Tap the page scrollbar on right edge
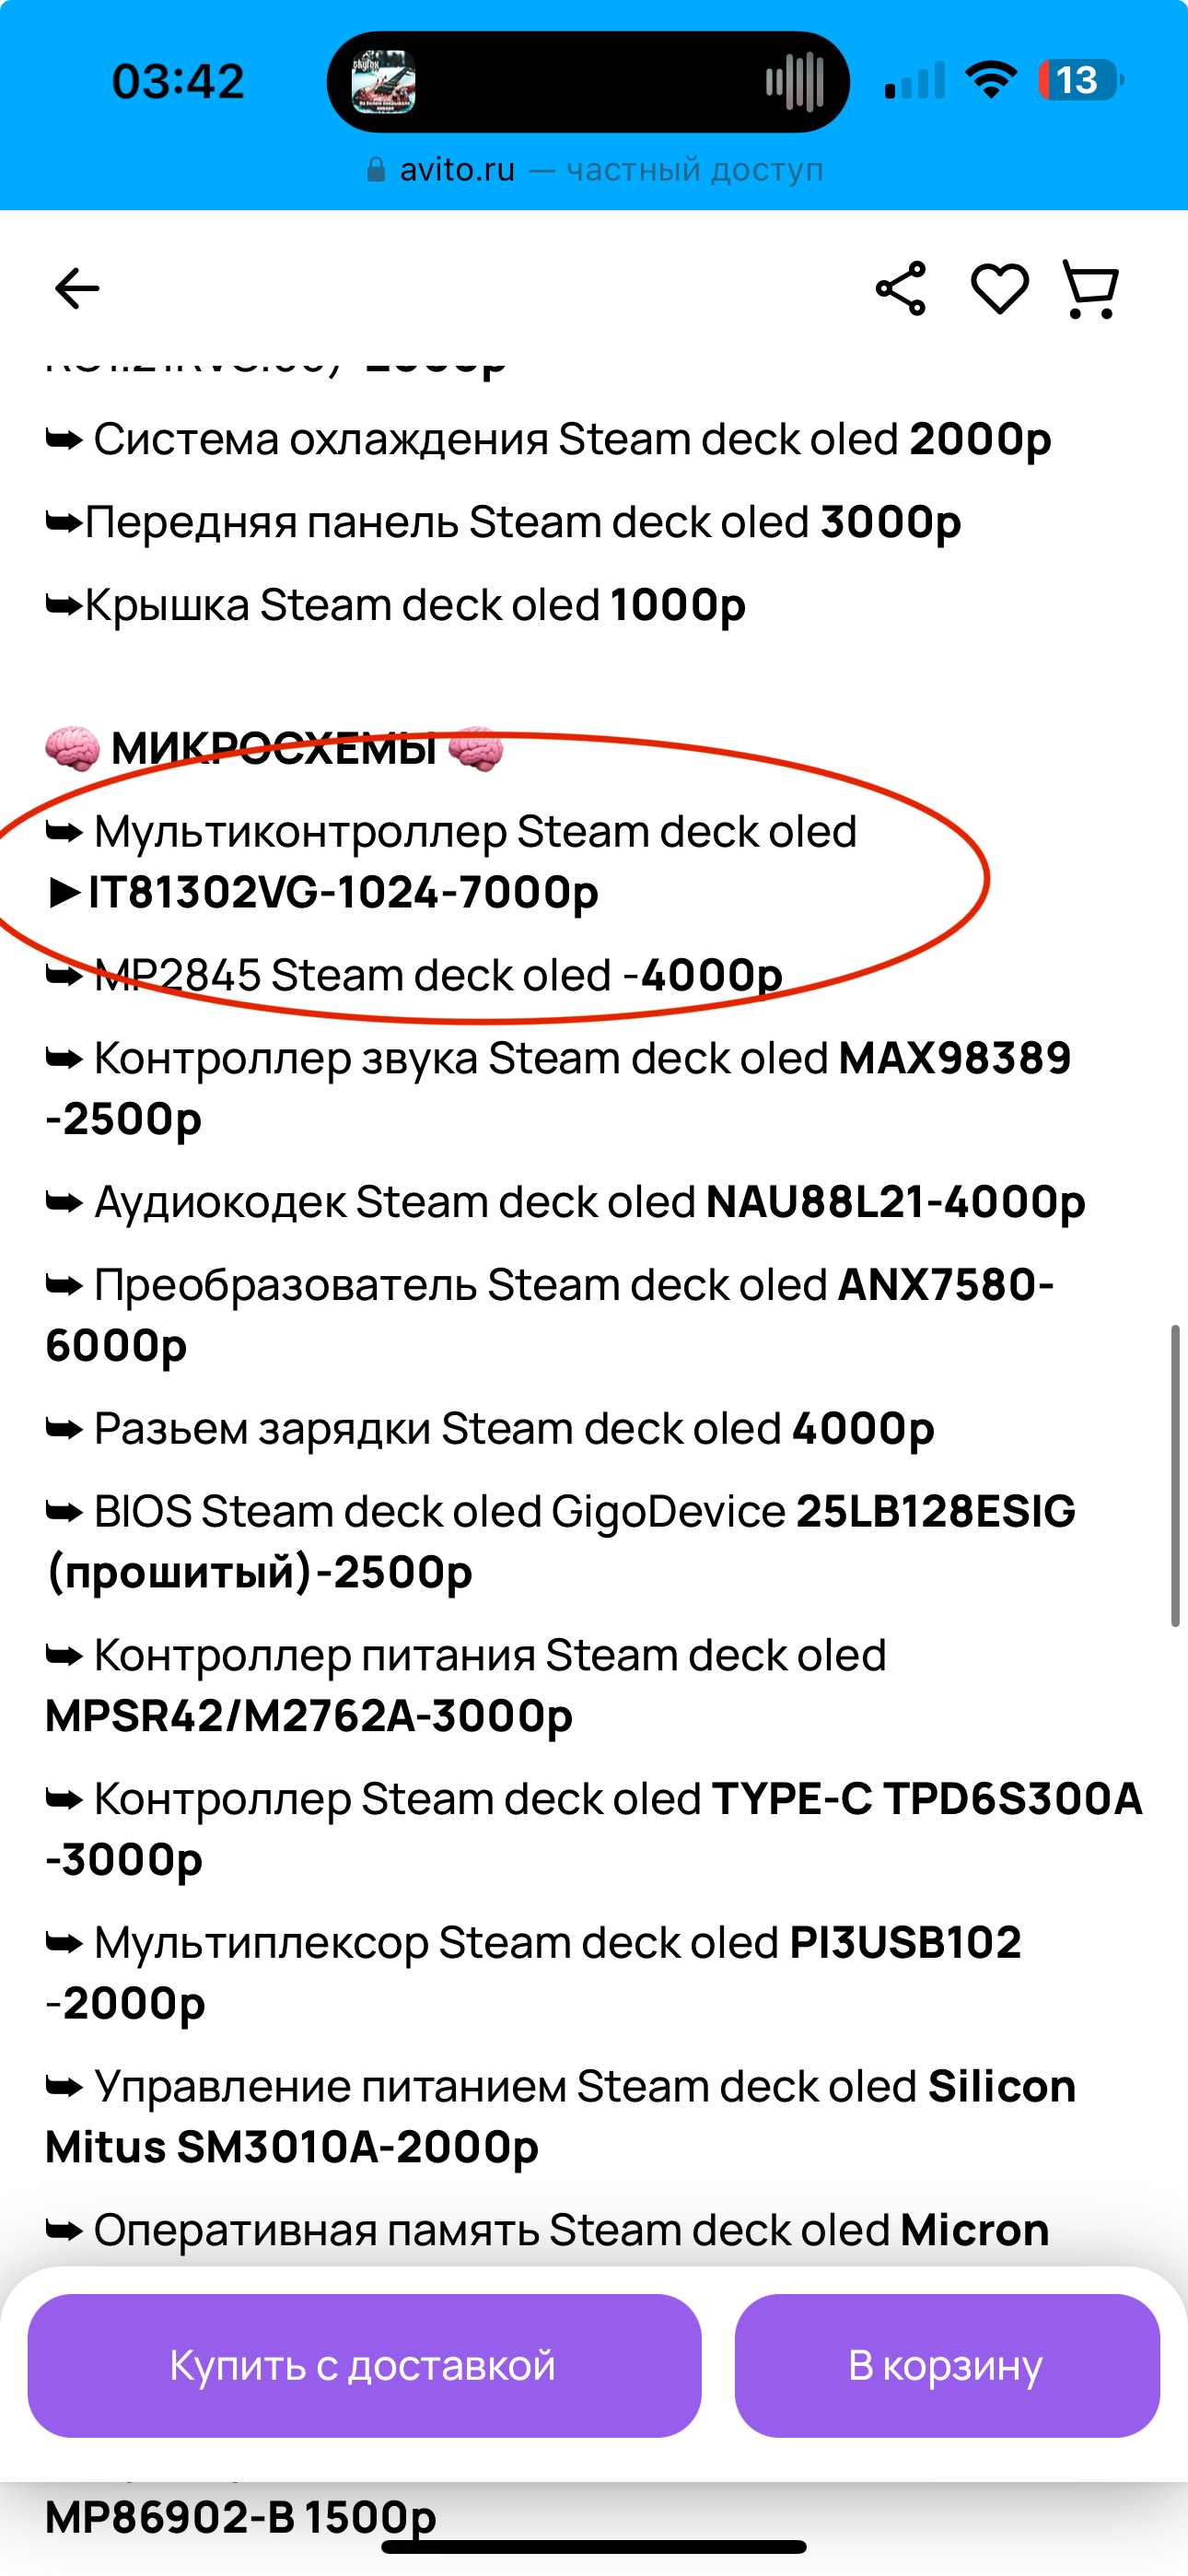Viewport: 1188px width, 2576px height. coord(1175,1476)
